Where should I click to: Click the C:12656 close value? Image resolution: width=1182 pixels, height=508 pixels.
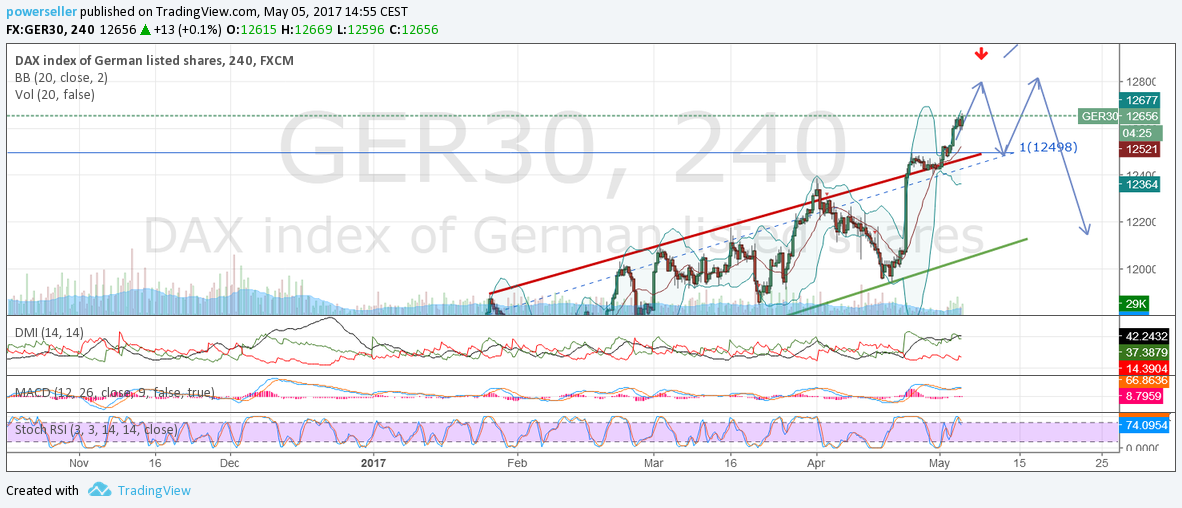click(414, 30)
